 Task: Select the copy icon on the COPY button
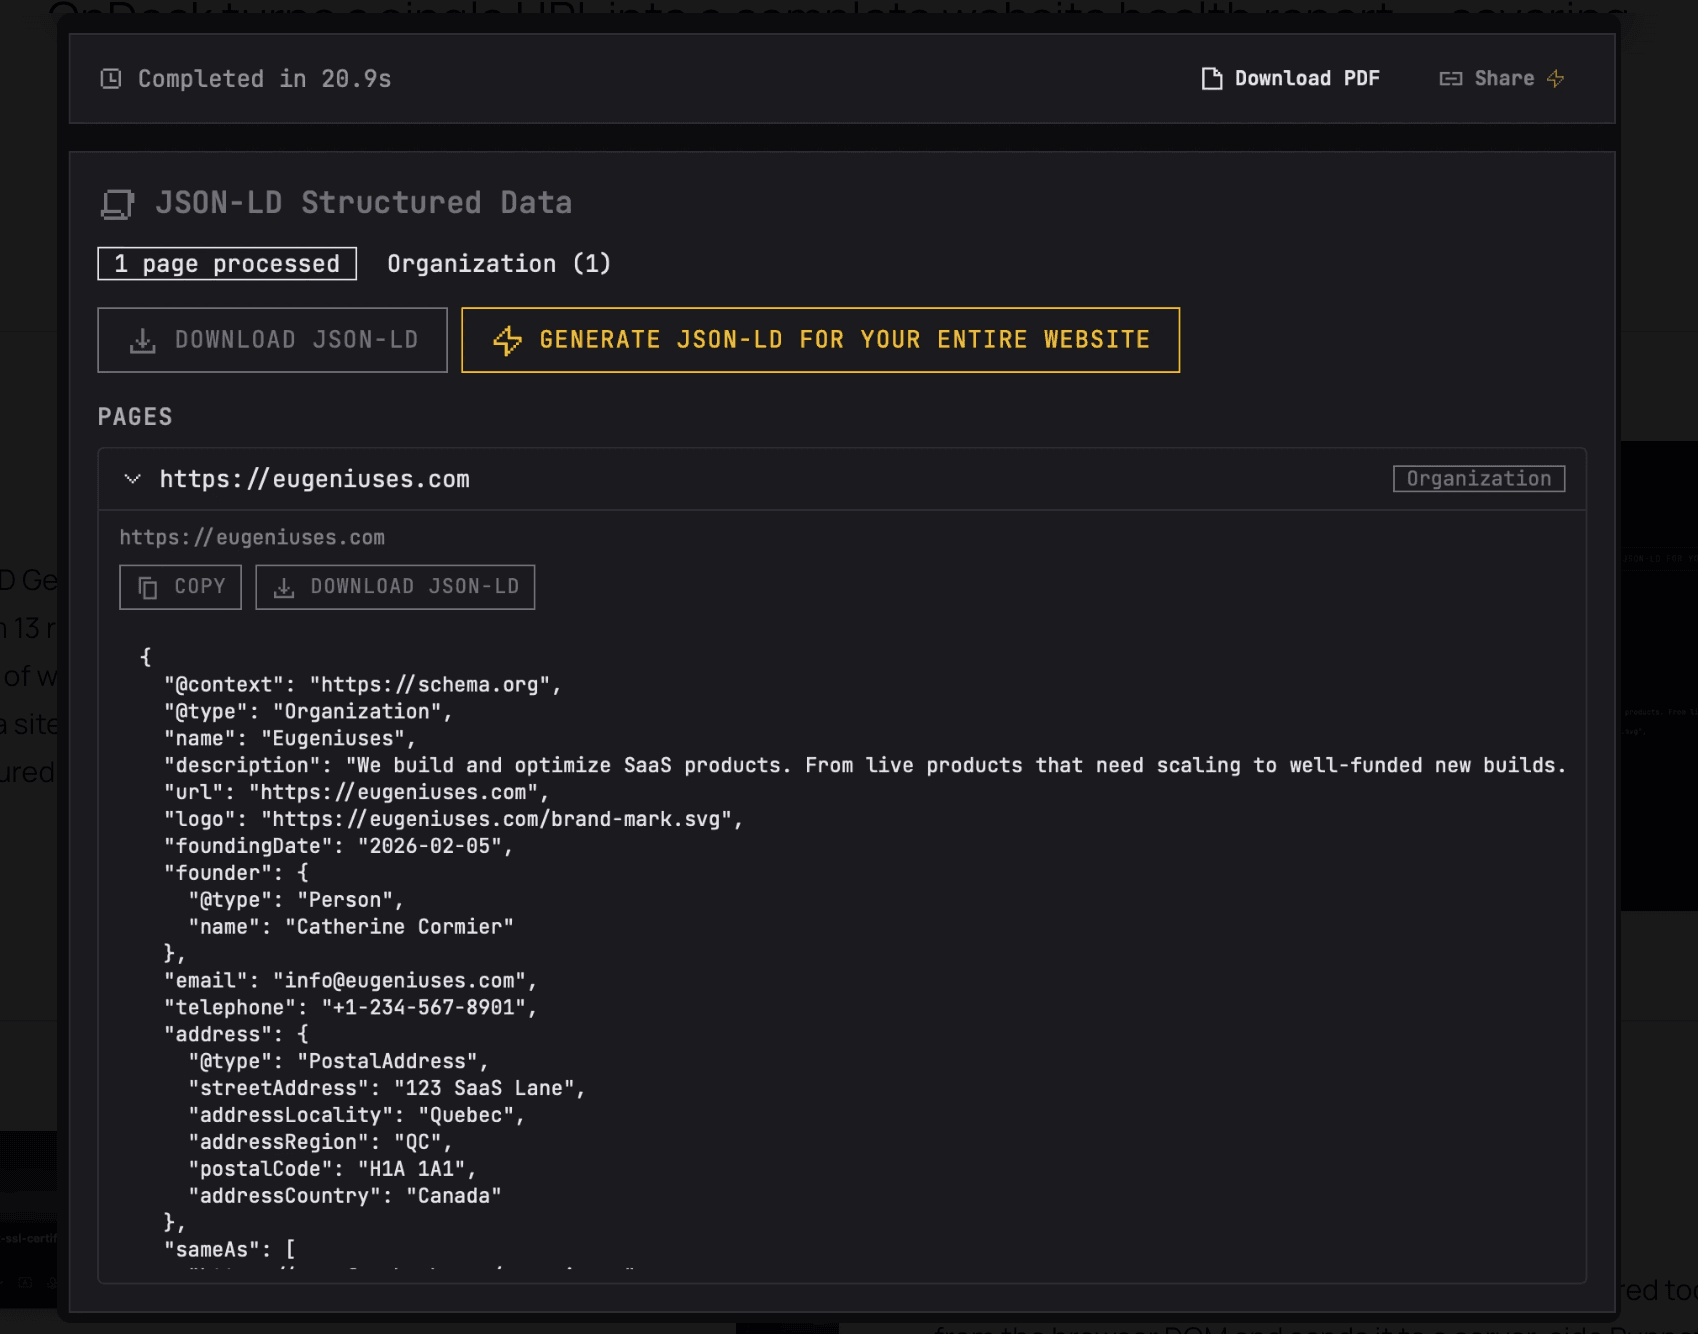point(147,586)
